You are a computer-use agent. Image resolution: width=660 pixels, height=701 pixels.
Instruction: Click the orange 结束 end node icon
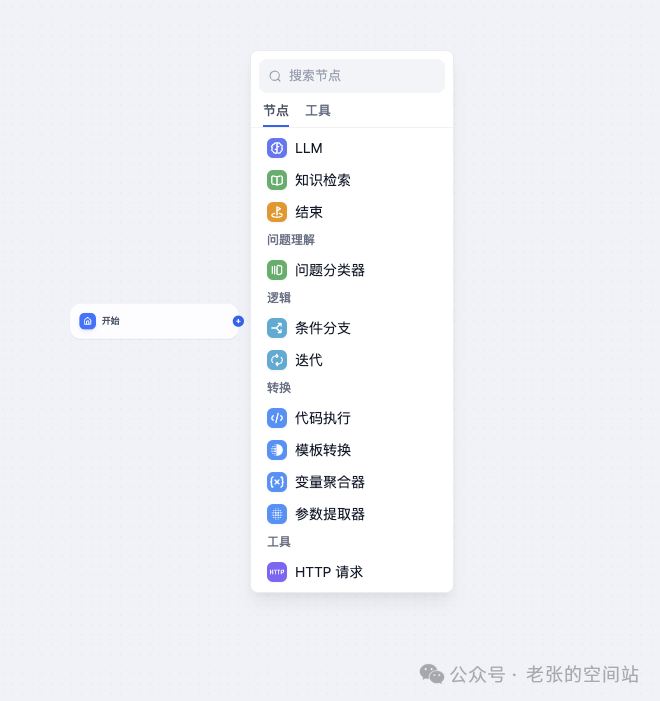277,212
